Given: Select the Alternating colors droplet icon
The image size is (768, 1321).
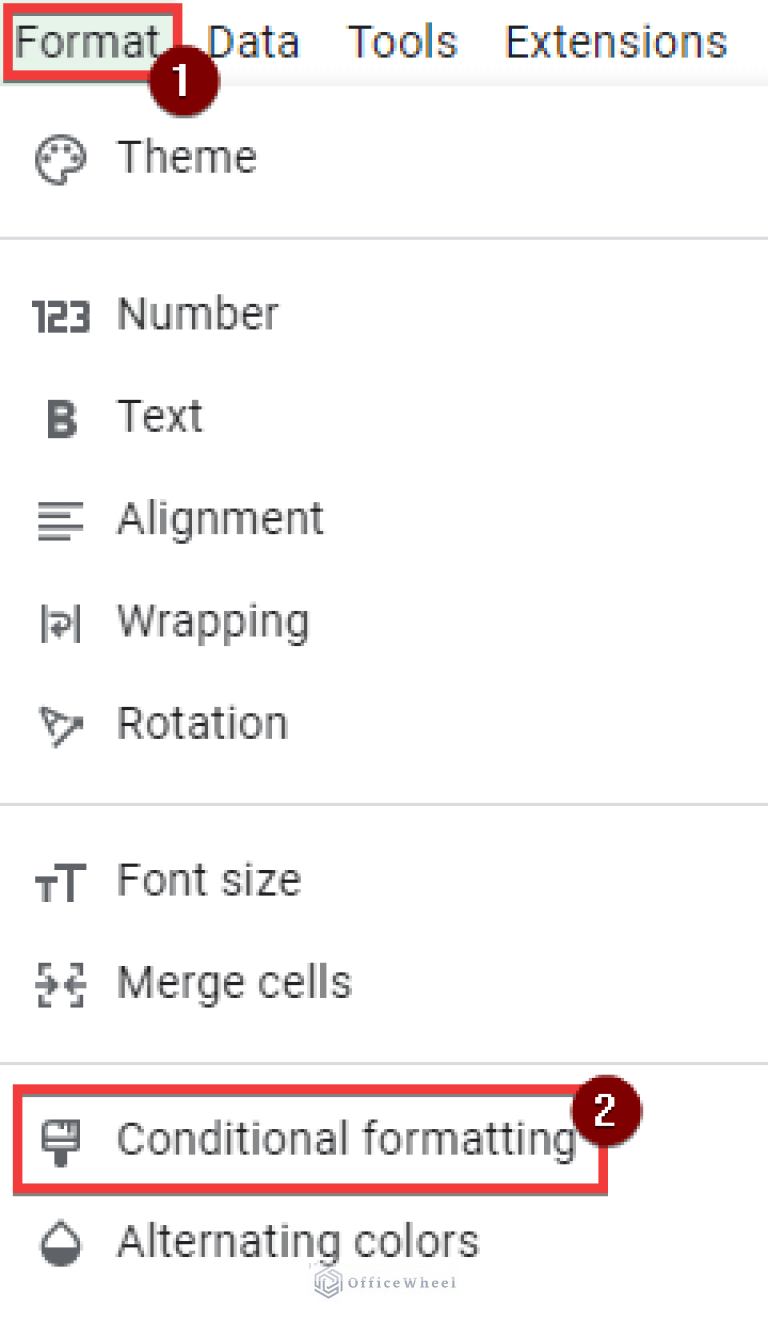Looking at the screenshot, I should click(x=60, y=1241).
